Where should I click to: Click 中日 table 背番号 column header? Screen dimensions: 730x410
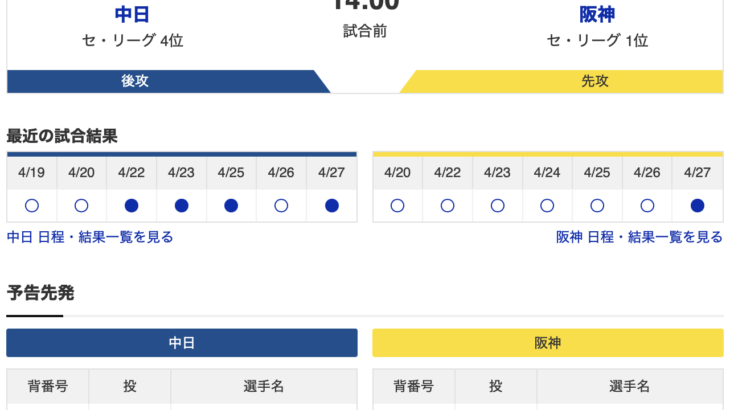coord(48,386)
